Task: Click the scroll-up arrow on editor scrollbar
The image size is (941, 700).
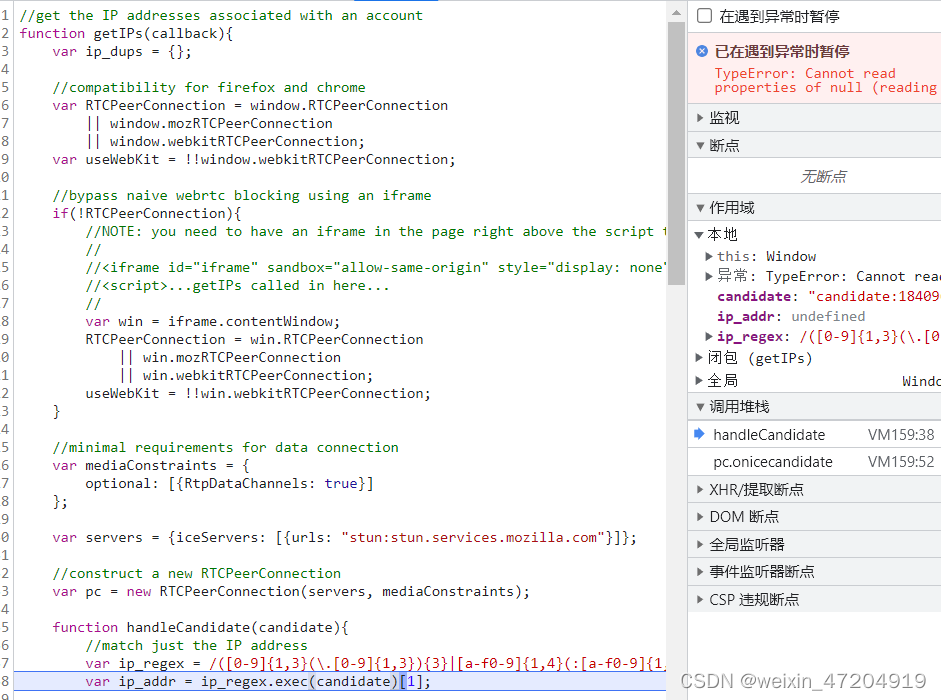Action: [674, 11]
